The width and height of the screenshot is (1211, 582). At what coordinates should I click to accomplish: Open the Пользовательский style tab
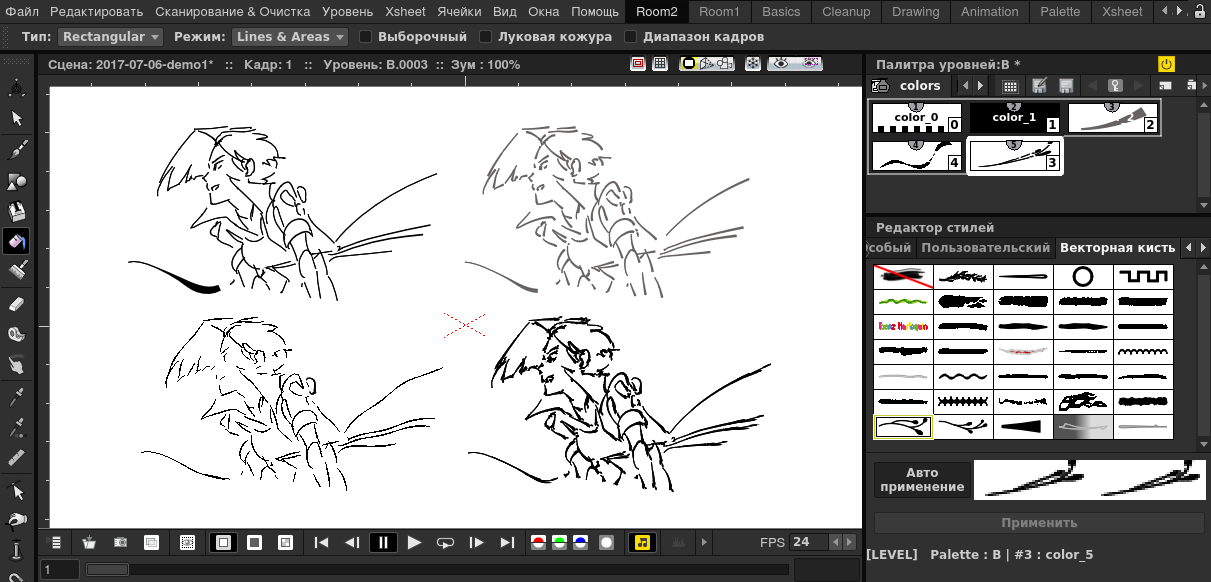pos(986,247)
